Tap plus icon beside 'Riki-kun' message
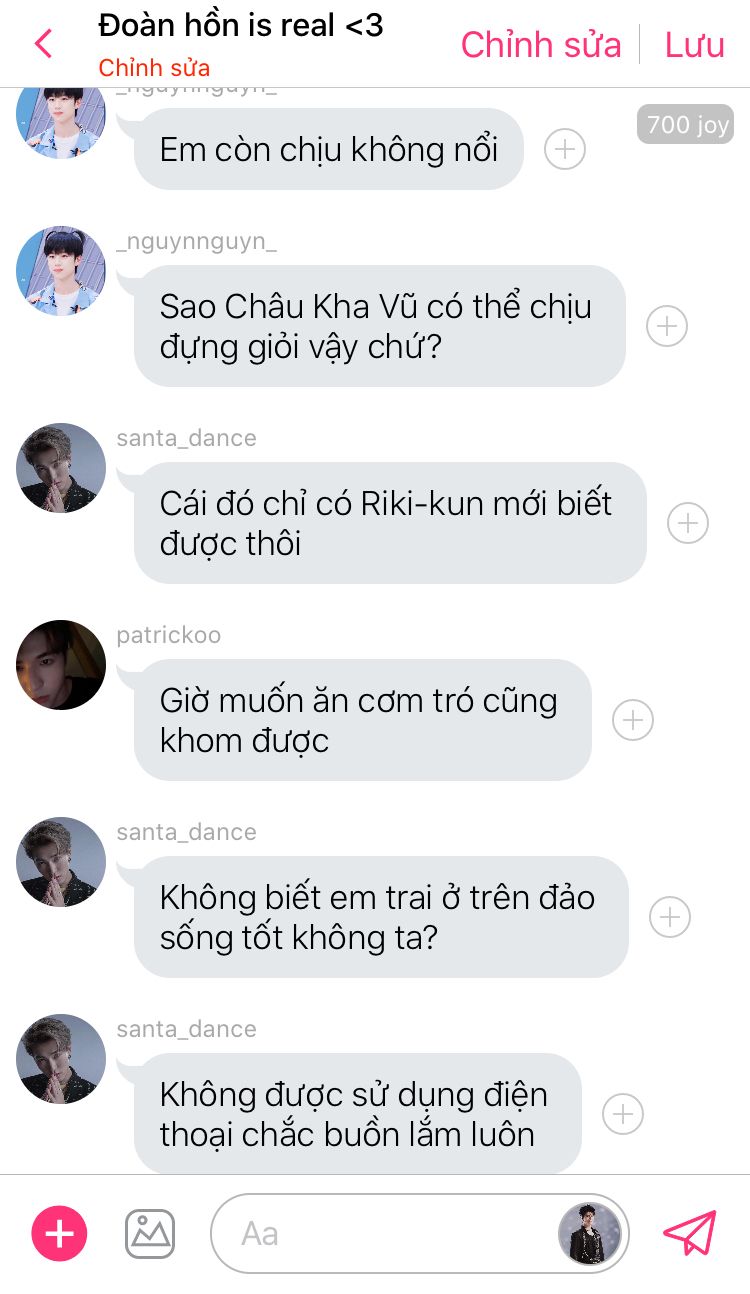Viewport: 750px width, 1294px height. 688,523
